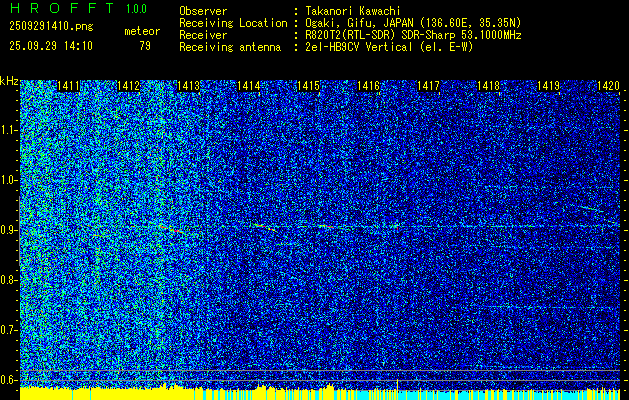Click the 1417 time marker
The height and width of the screenshot is (400, 629).
(x=428, y=86)
